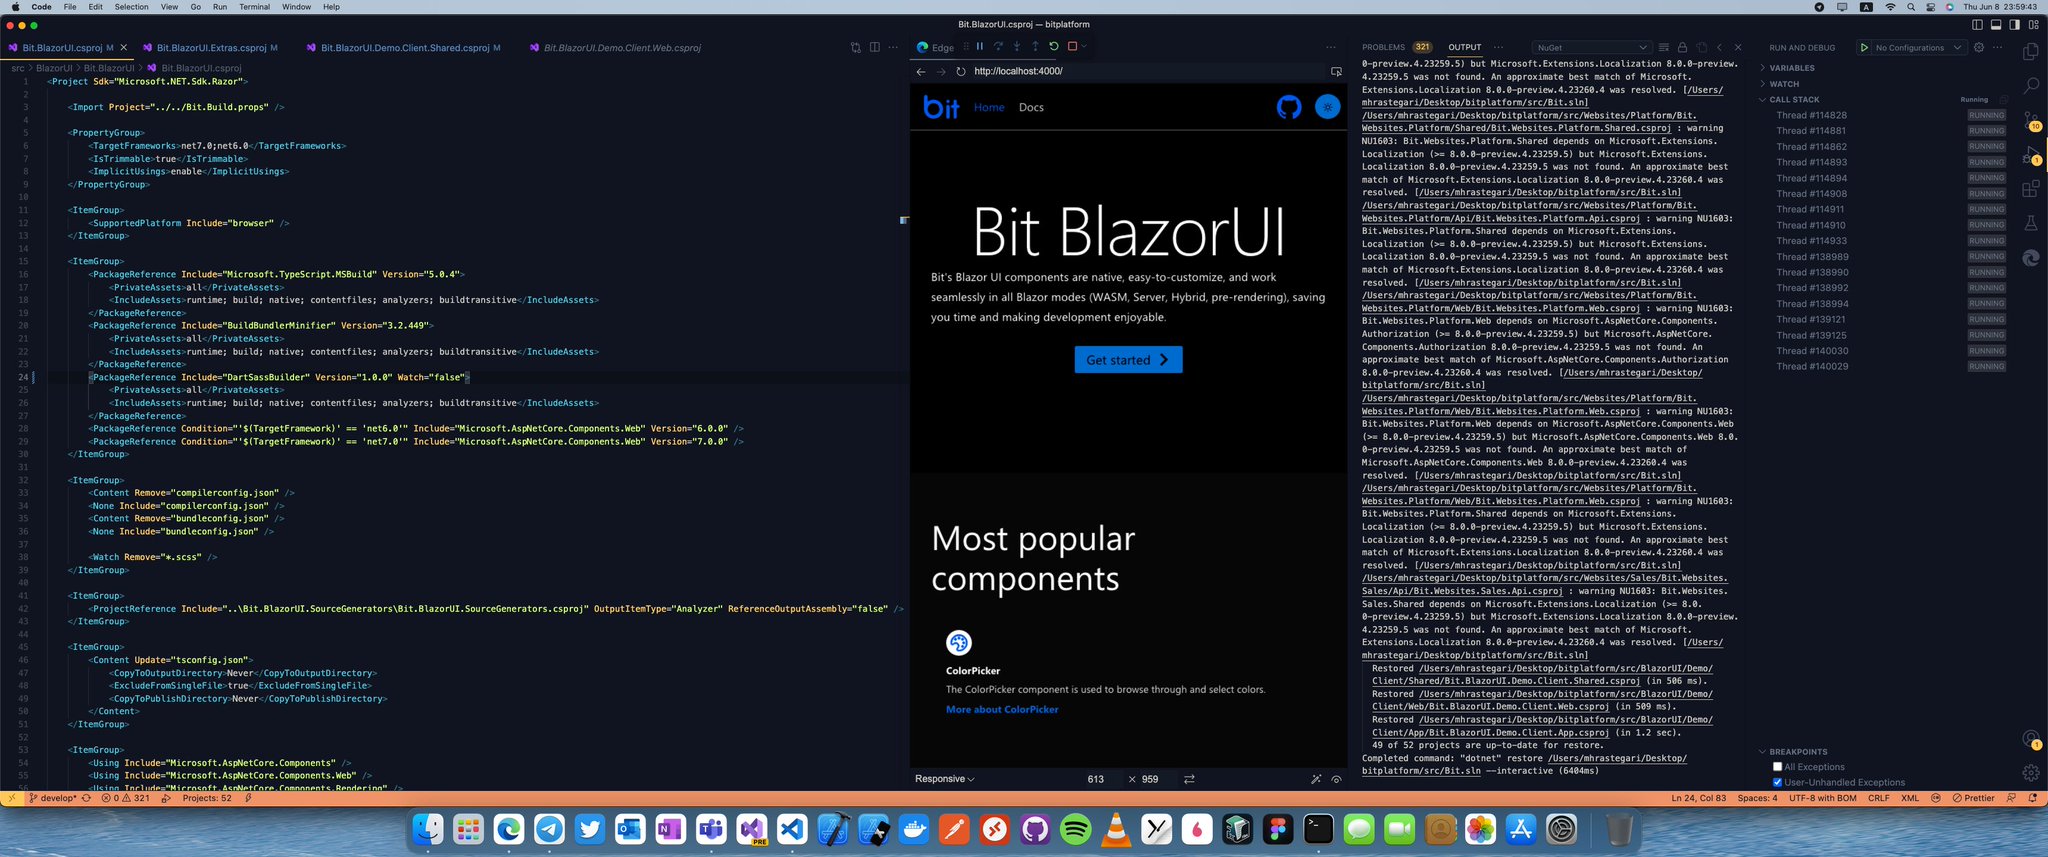Open the Selection menu in menu bar
Image resolution: width=2048 pixels, height=857 pixels.
131,7
